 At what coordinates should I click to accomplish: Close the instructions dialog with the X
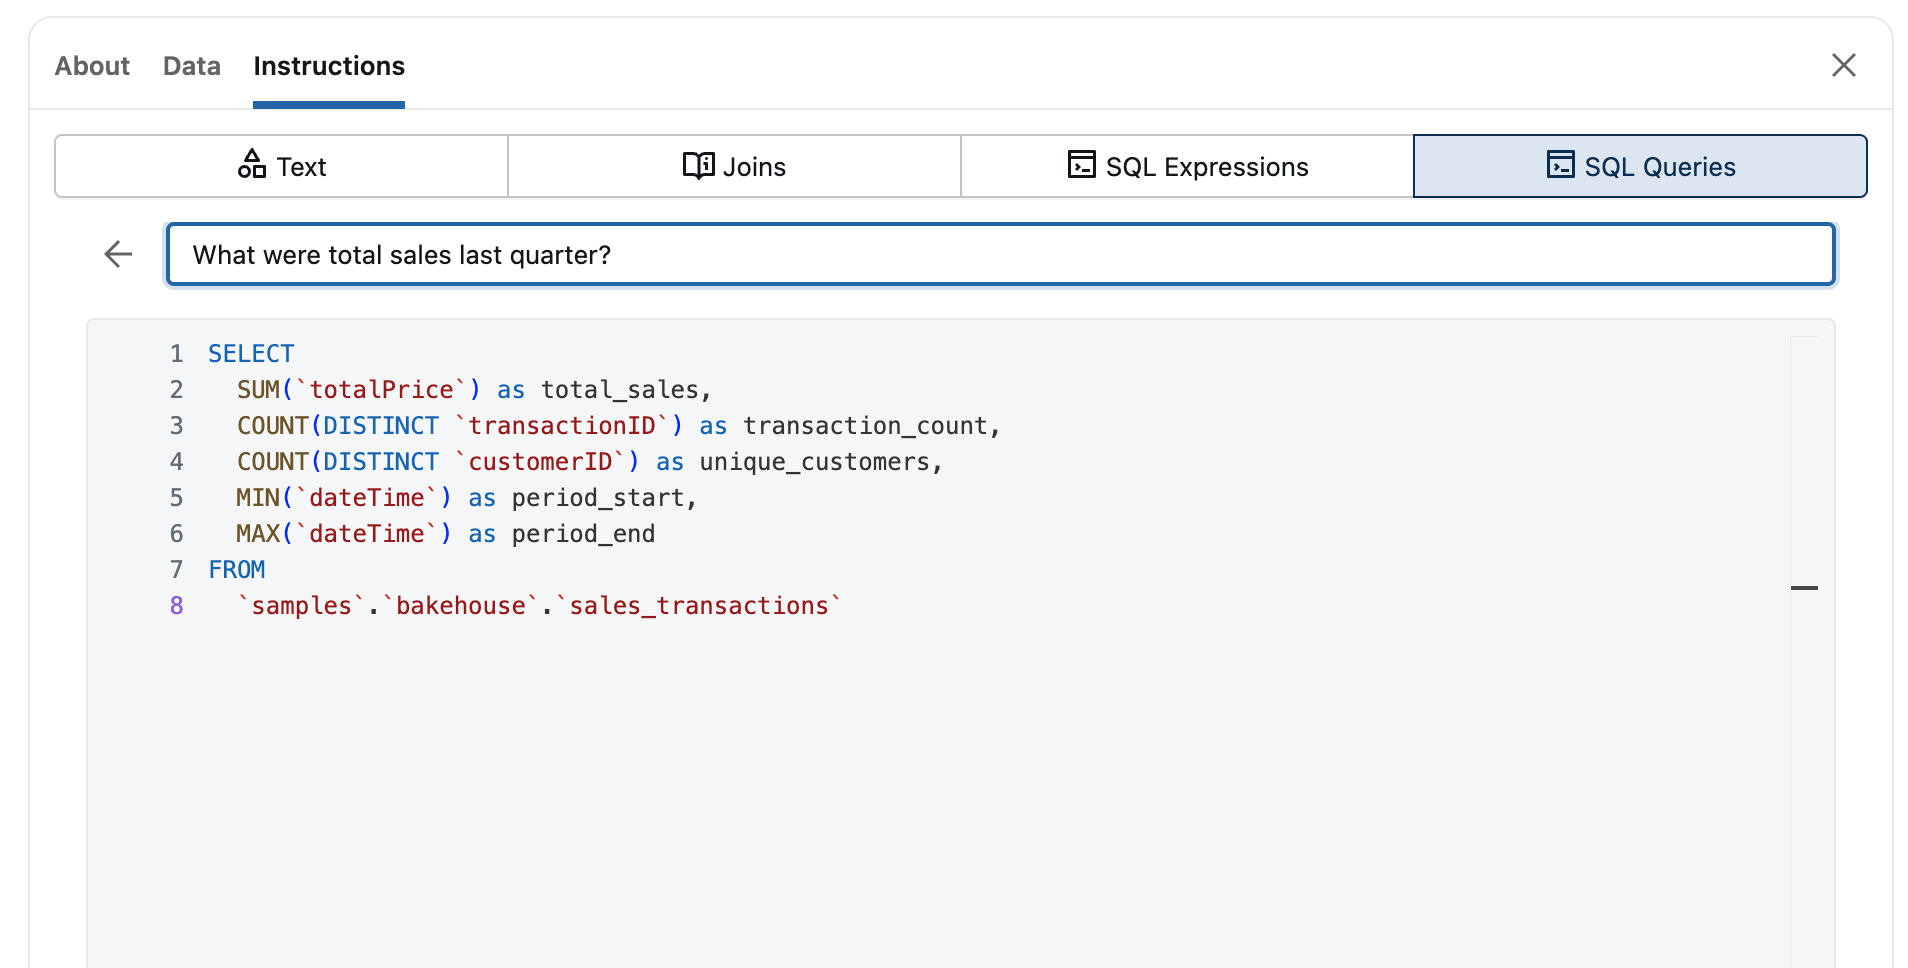(x=1844, y=64)
